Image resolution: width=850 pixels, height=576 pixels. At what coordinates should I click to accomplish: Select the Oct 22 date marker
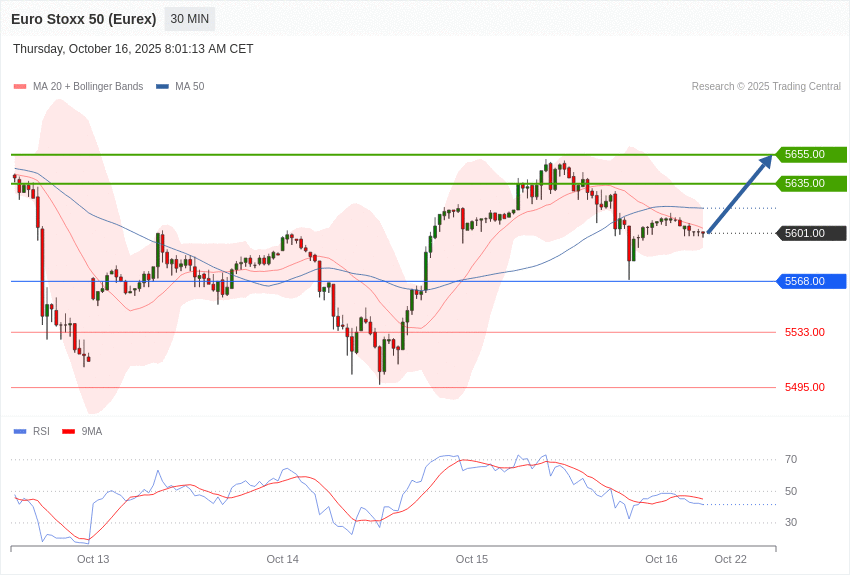(x=730, y=559)
